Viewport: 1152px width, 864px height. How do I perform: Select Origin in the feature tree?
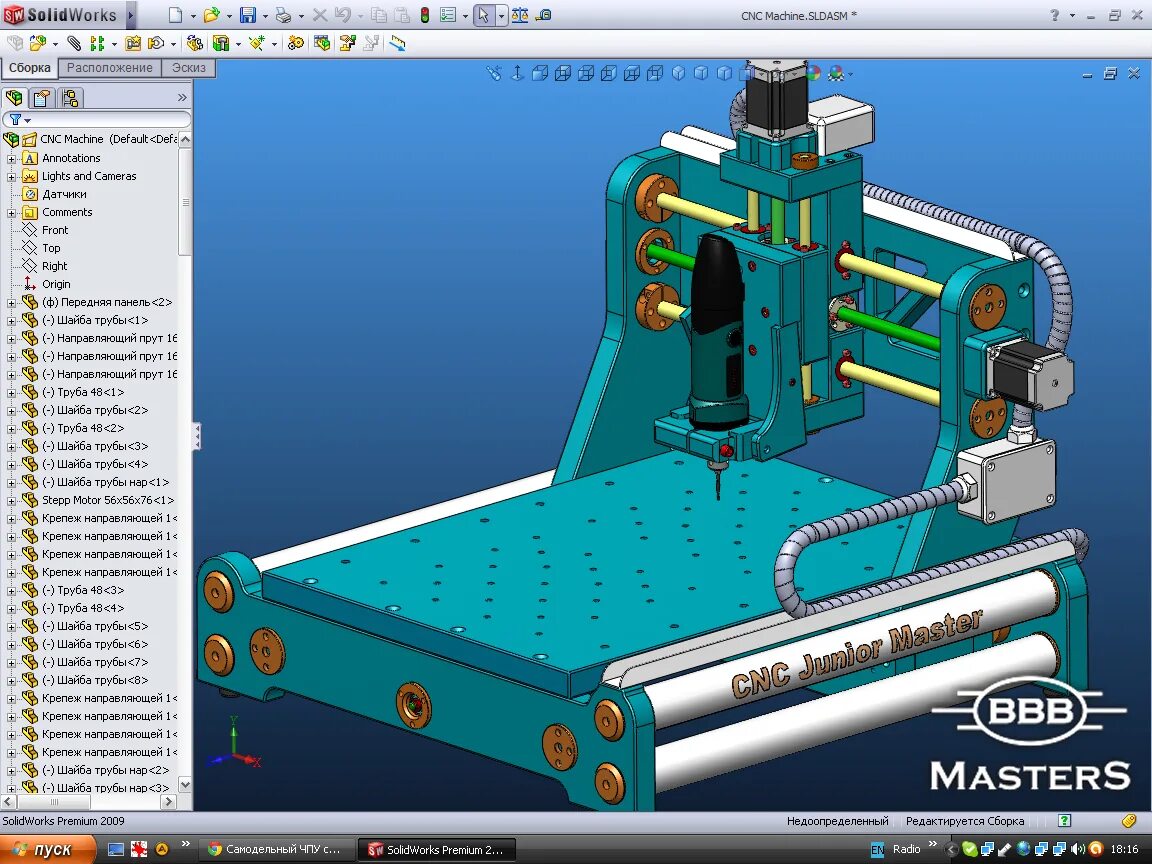coord(56,284)
